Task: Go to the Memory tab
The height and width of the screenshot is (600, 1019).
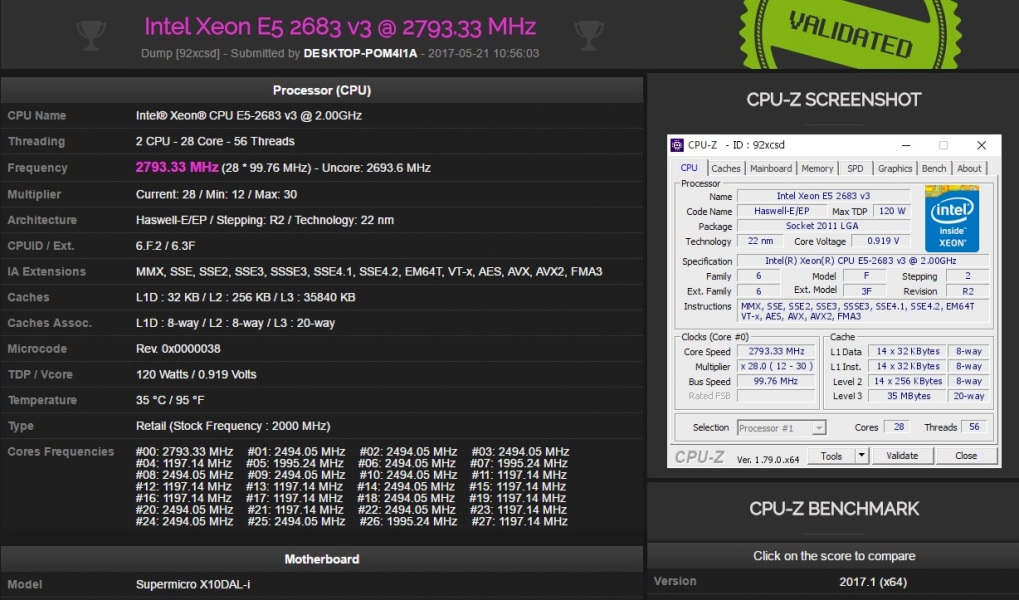Action: point(817,168)
